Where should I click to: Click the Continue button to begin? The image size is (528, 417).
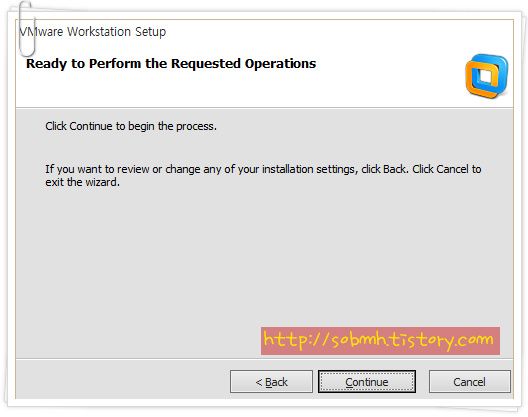[367, 382]
